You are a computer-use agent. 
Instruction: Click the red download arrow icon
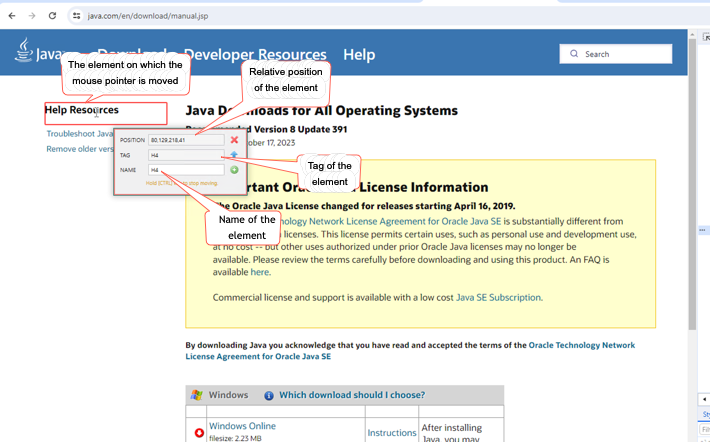[x=199, y=433]
